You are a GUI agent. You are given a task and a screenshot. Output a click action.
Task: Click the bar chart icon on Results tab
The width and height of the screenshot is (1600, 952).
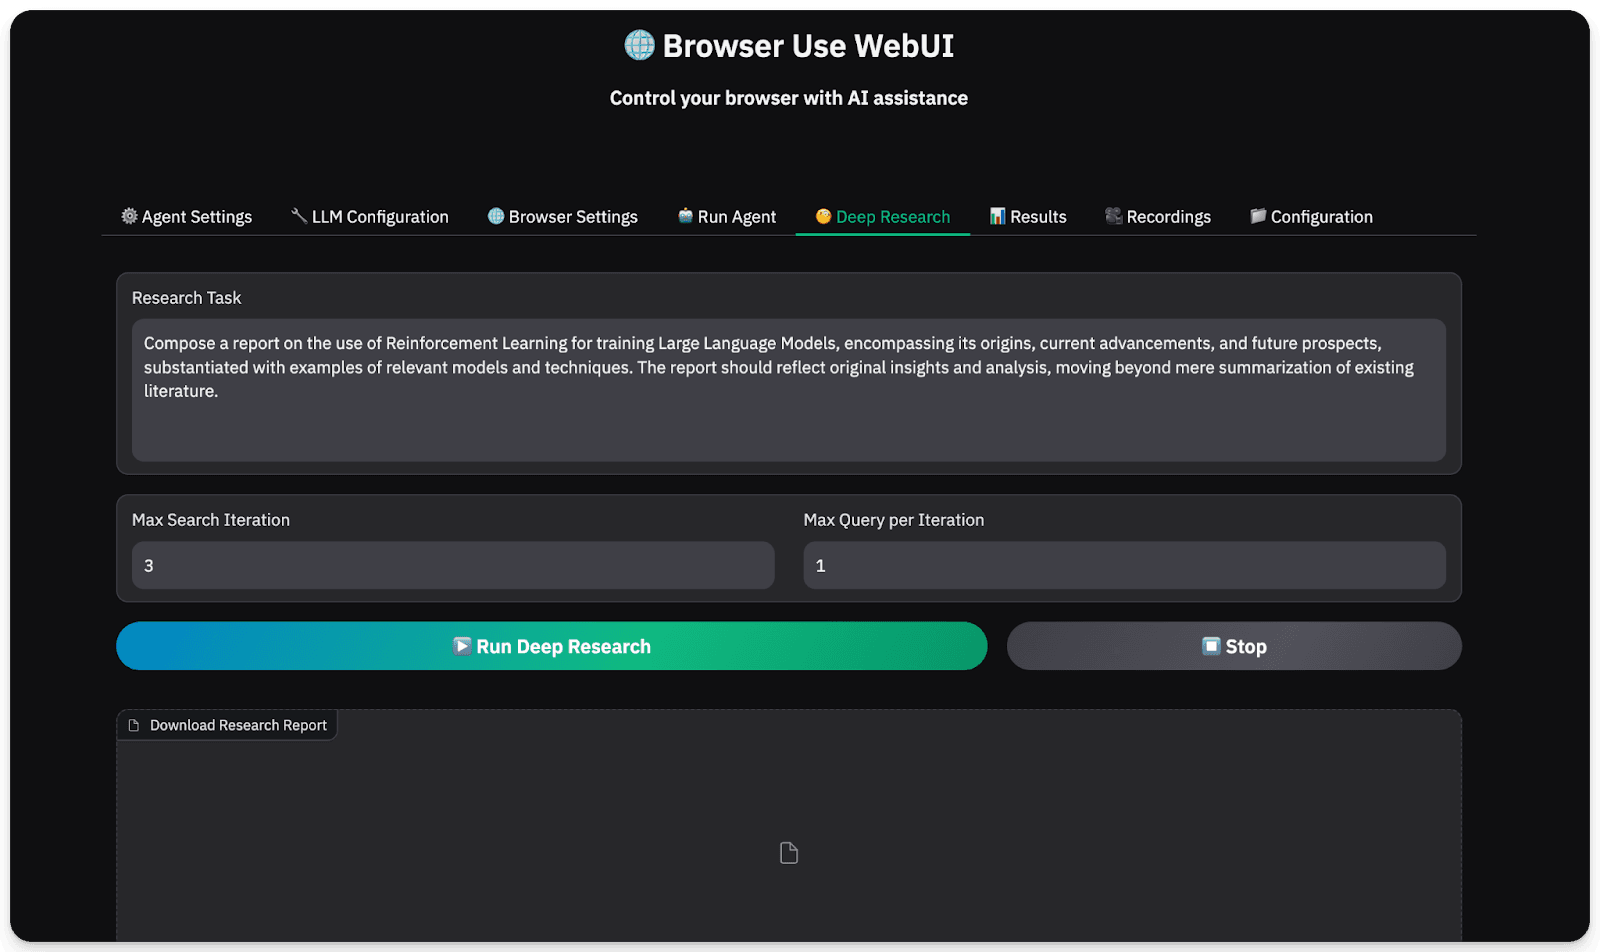(x=997, y=216)
